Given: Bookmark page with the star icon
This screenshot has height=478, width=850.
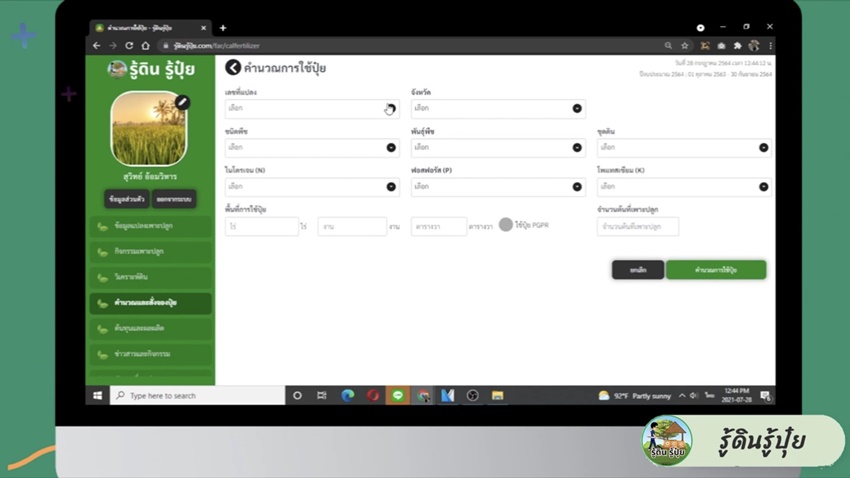Looking at the screenshot, I should (685, 46).
